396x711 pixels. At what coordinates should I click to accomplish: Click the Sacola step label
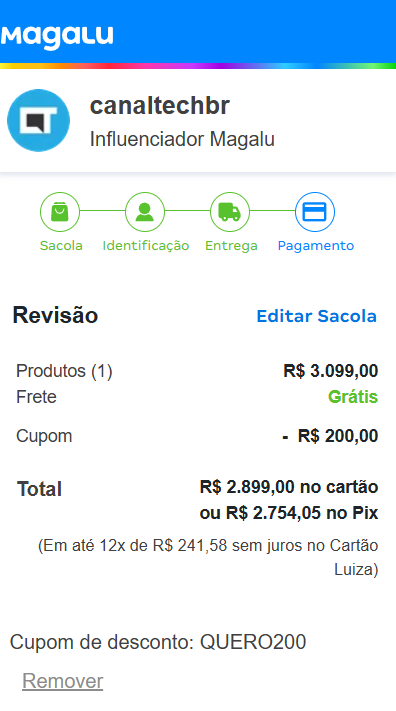(x=61, y=245)
